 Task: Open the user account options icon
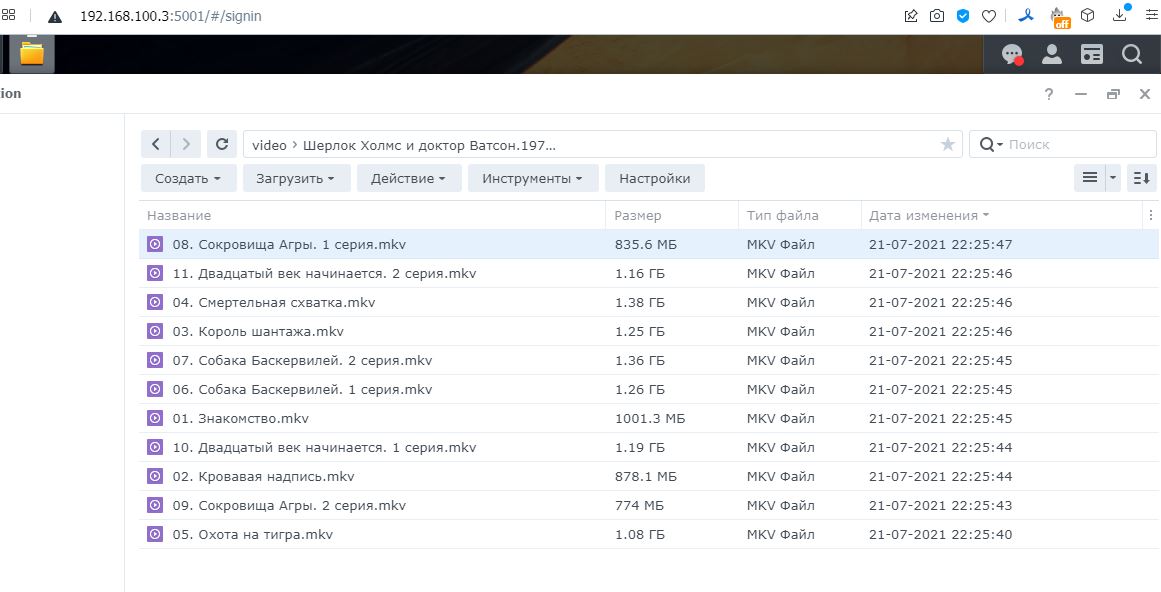tap(1052, 55)
